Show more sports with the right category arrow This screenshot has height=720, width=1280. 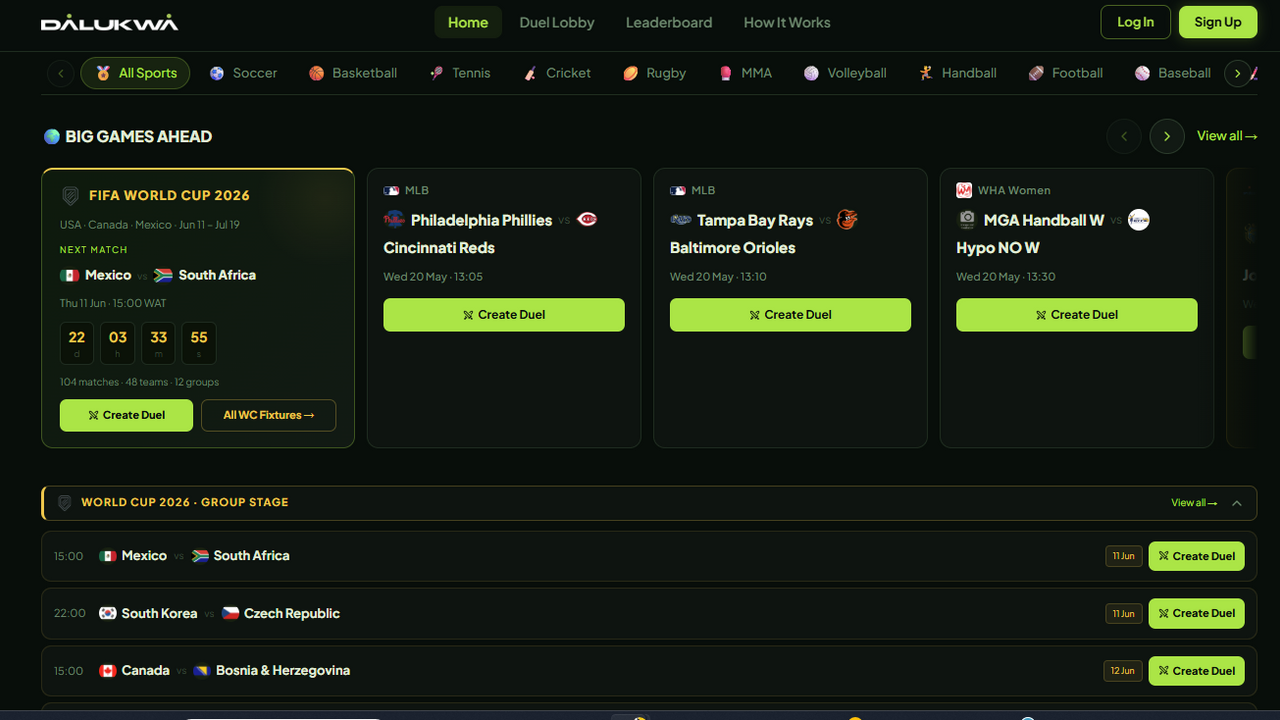click(1238, 73)
